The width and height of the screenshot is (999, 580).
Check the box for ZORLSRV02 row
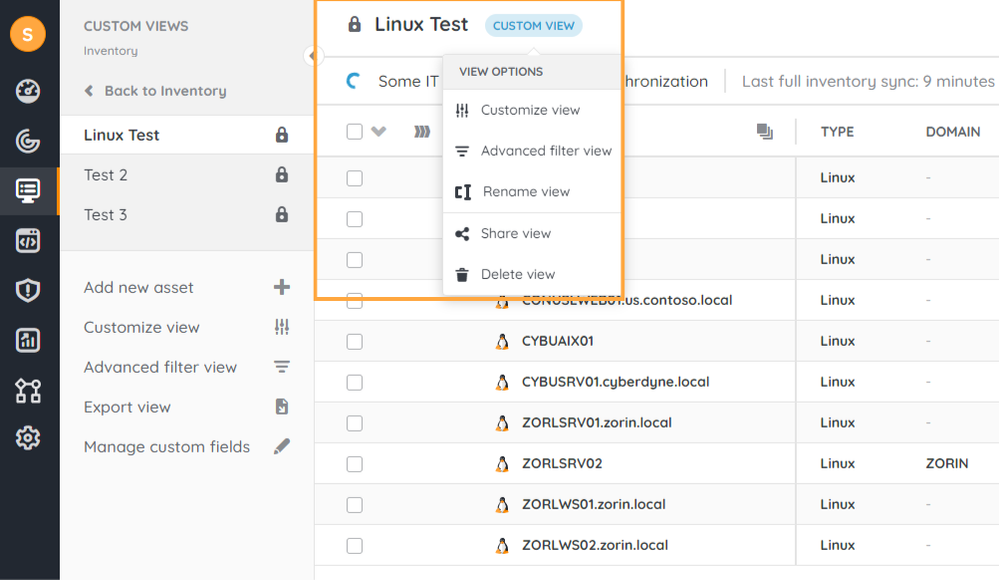tap(354, 464)
